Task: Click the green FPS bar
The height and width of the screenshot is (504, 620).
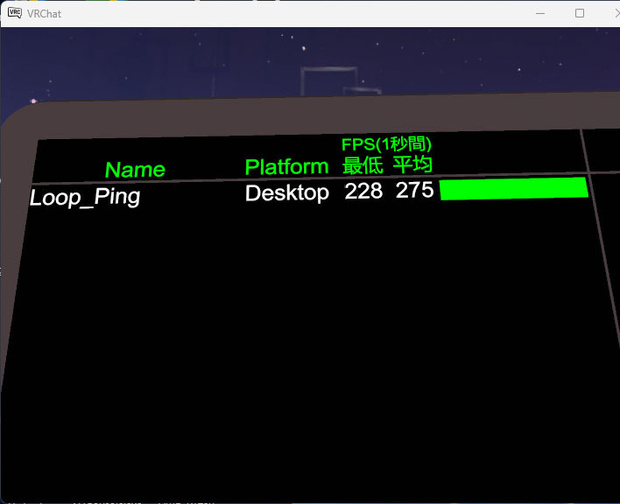Action: point(514,189)
